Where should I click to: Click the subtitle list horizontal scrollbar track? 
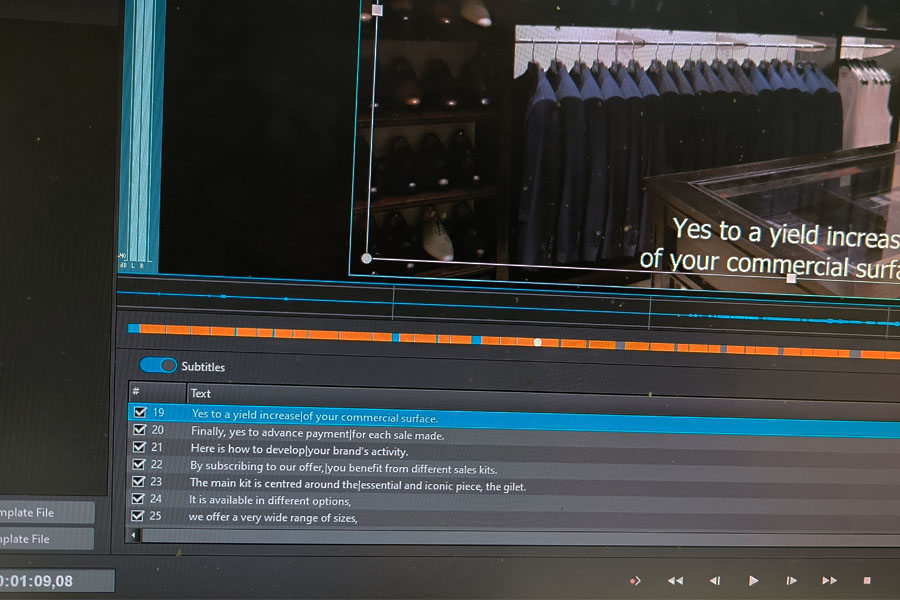coord(521,539)
